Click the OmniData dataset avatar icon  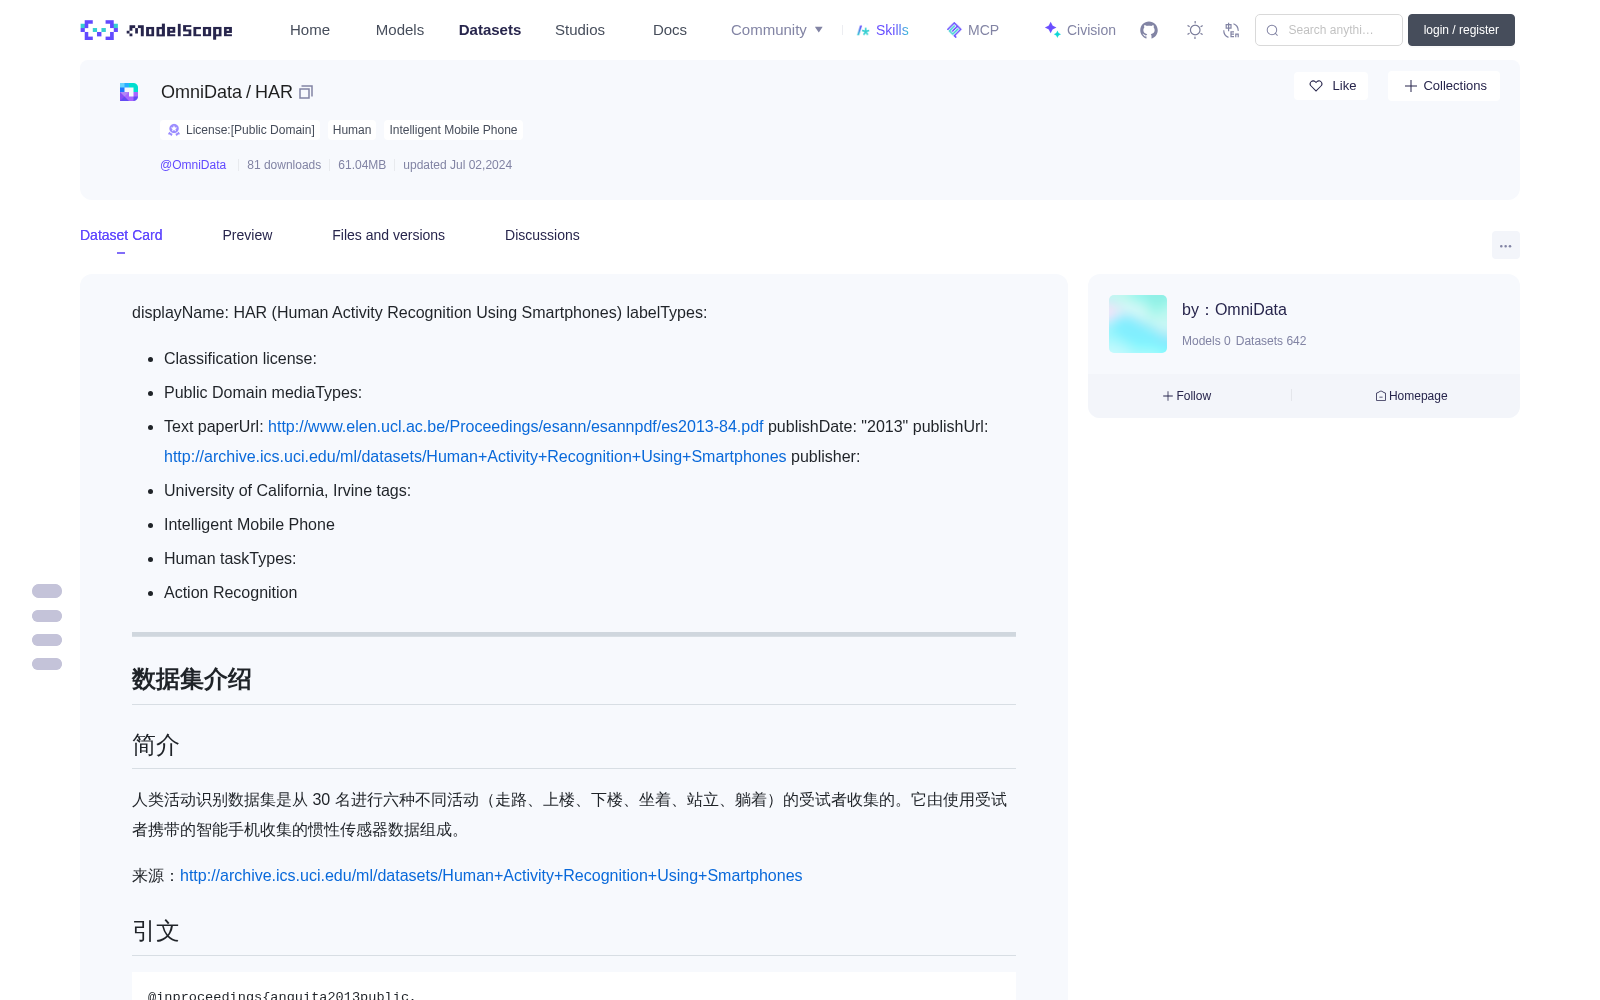(129, 92)
